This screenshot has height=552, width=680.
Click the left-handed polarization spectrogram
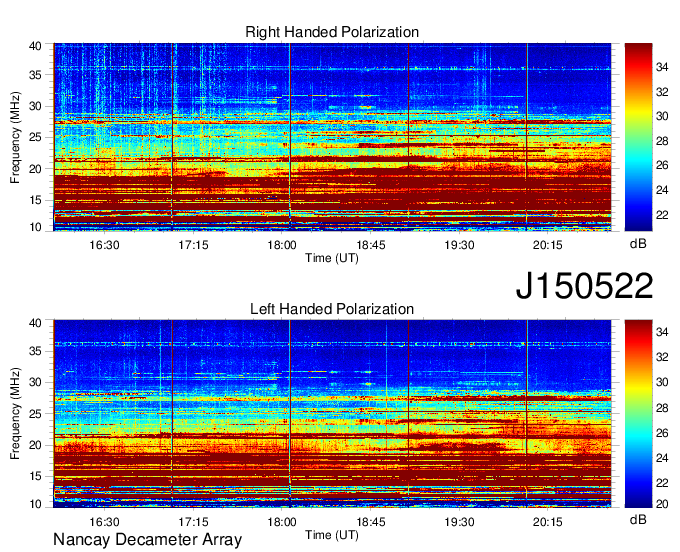(x=332, y=414)
